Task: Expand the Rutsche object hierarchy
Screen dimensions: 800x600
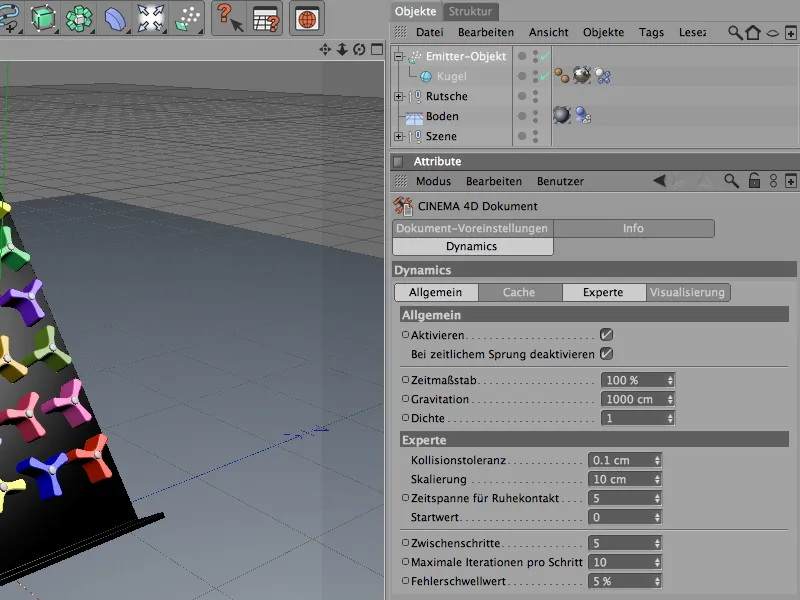Action: pyautogui.click(x=399, y=97)
